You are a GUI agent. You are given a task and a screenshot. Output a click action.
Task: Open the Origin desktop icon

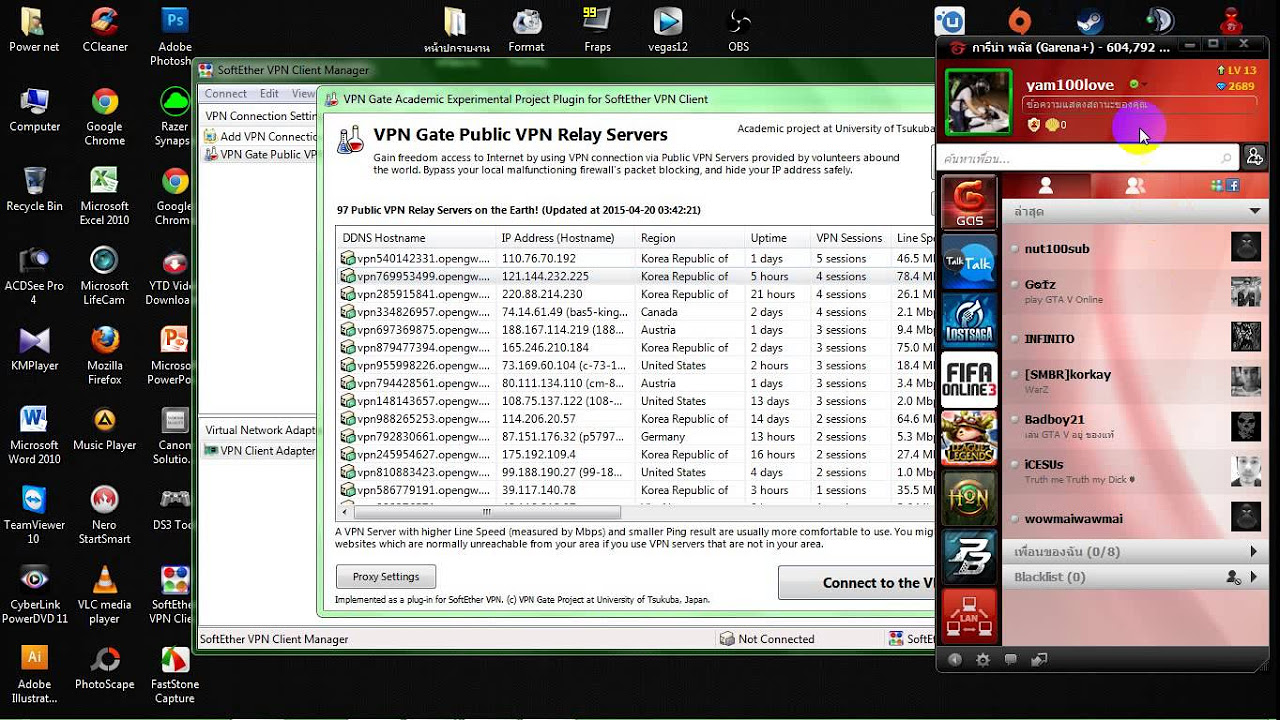tap(1019, 21)
